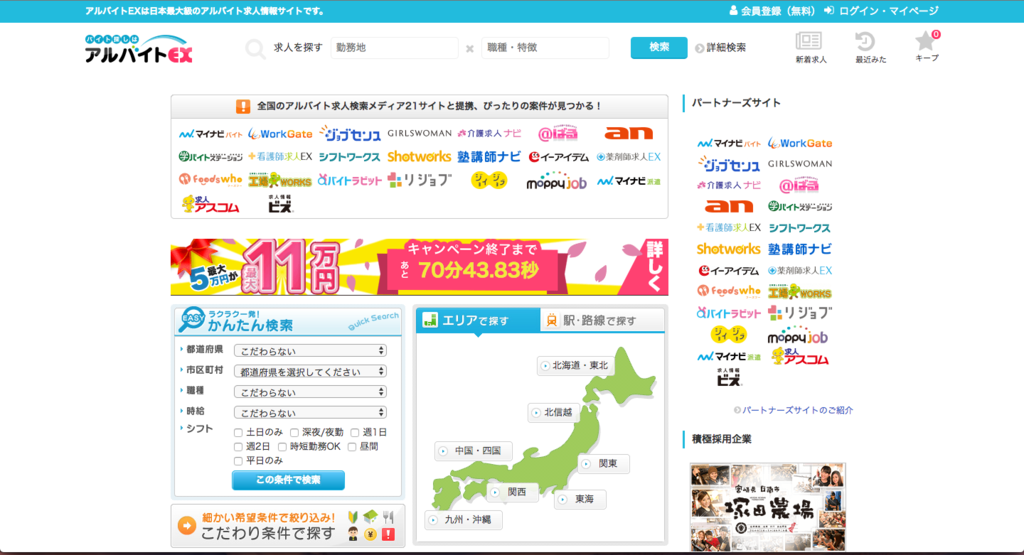Open the 市区町村 dropdown
1024x555 pixels.
tap(310, 372)
